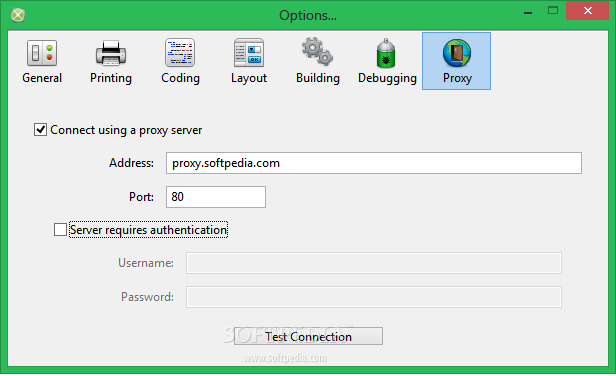Click the 'Password:' label
This screenshot has width=616, height=376.
point(147,297)
